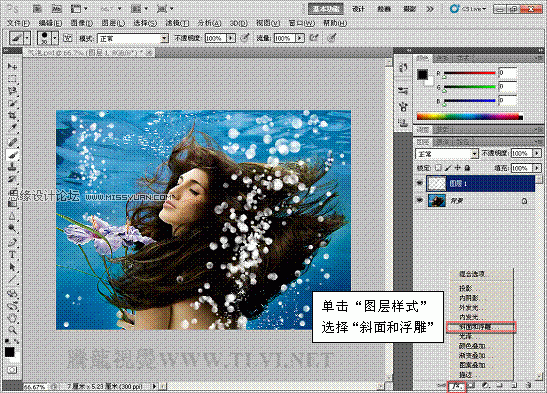This screenshot has width=547, height=393.
Task: Select the Spot Healing Brush tool
Action: pyautogui.click(x=12, y=142)
